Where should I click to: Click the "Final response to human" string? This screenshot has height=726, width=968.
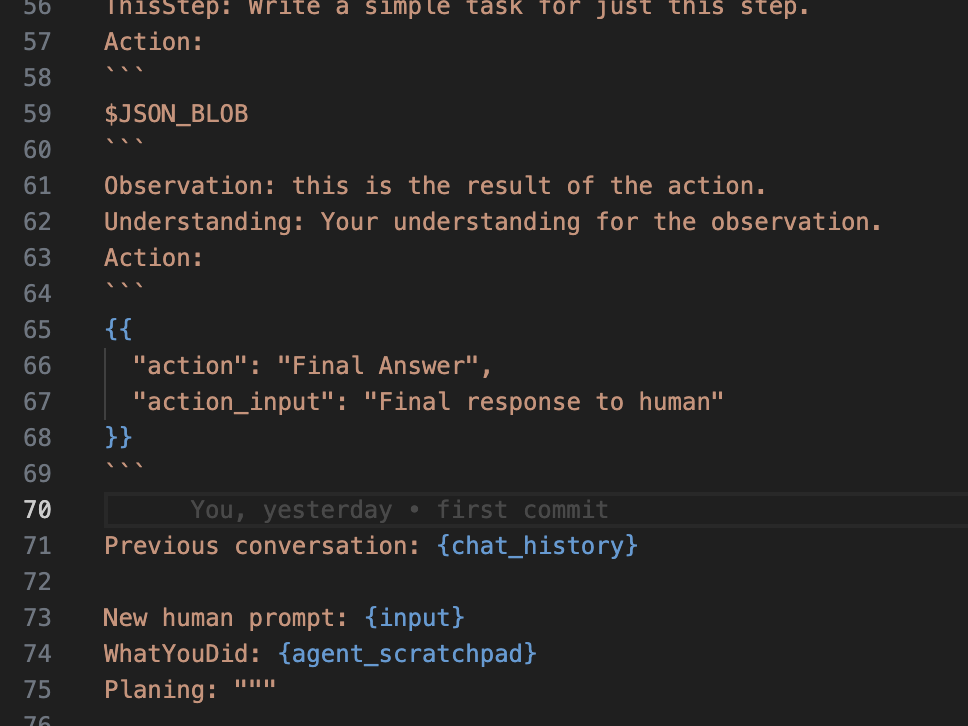click(543, 402)
